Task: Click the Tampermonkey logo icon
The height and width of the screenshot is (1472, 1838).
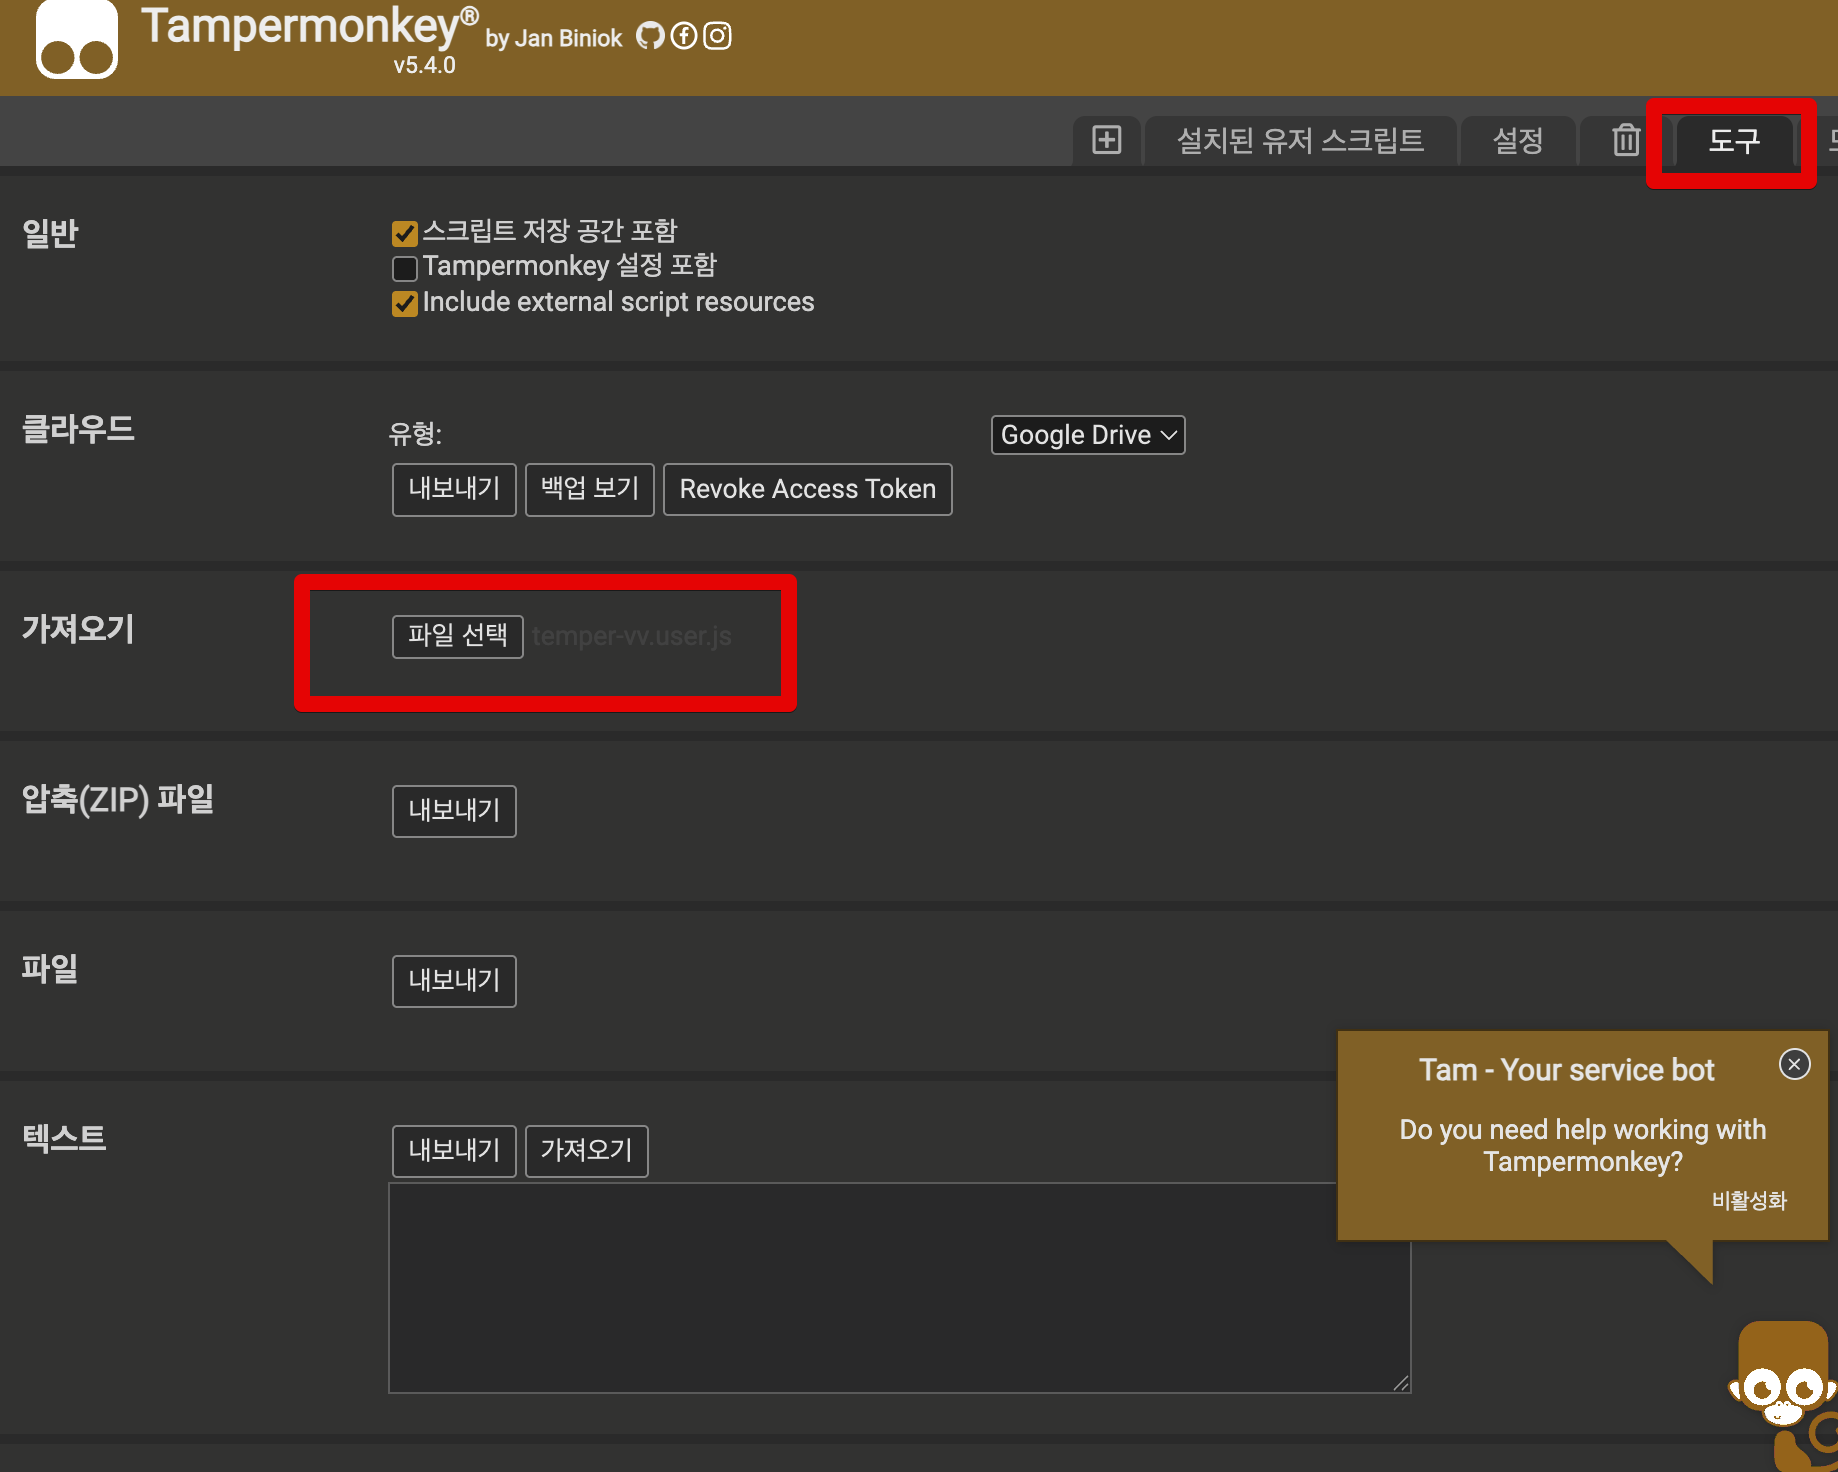Action: click(77, 42)
